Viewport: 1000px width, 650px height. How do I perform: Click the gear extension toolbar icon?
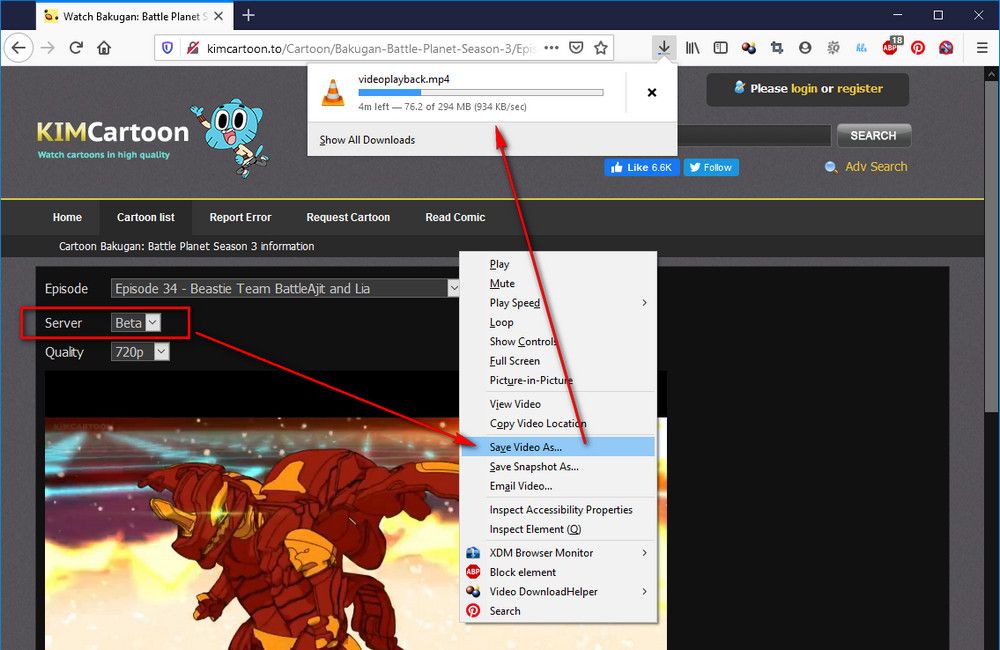tap(833, 48)
